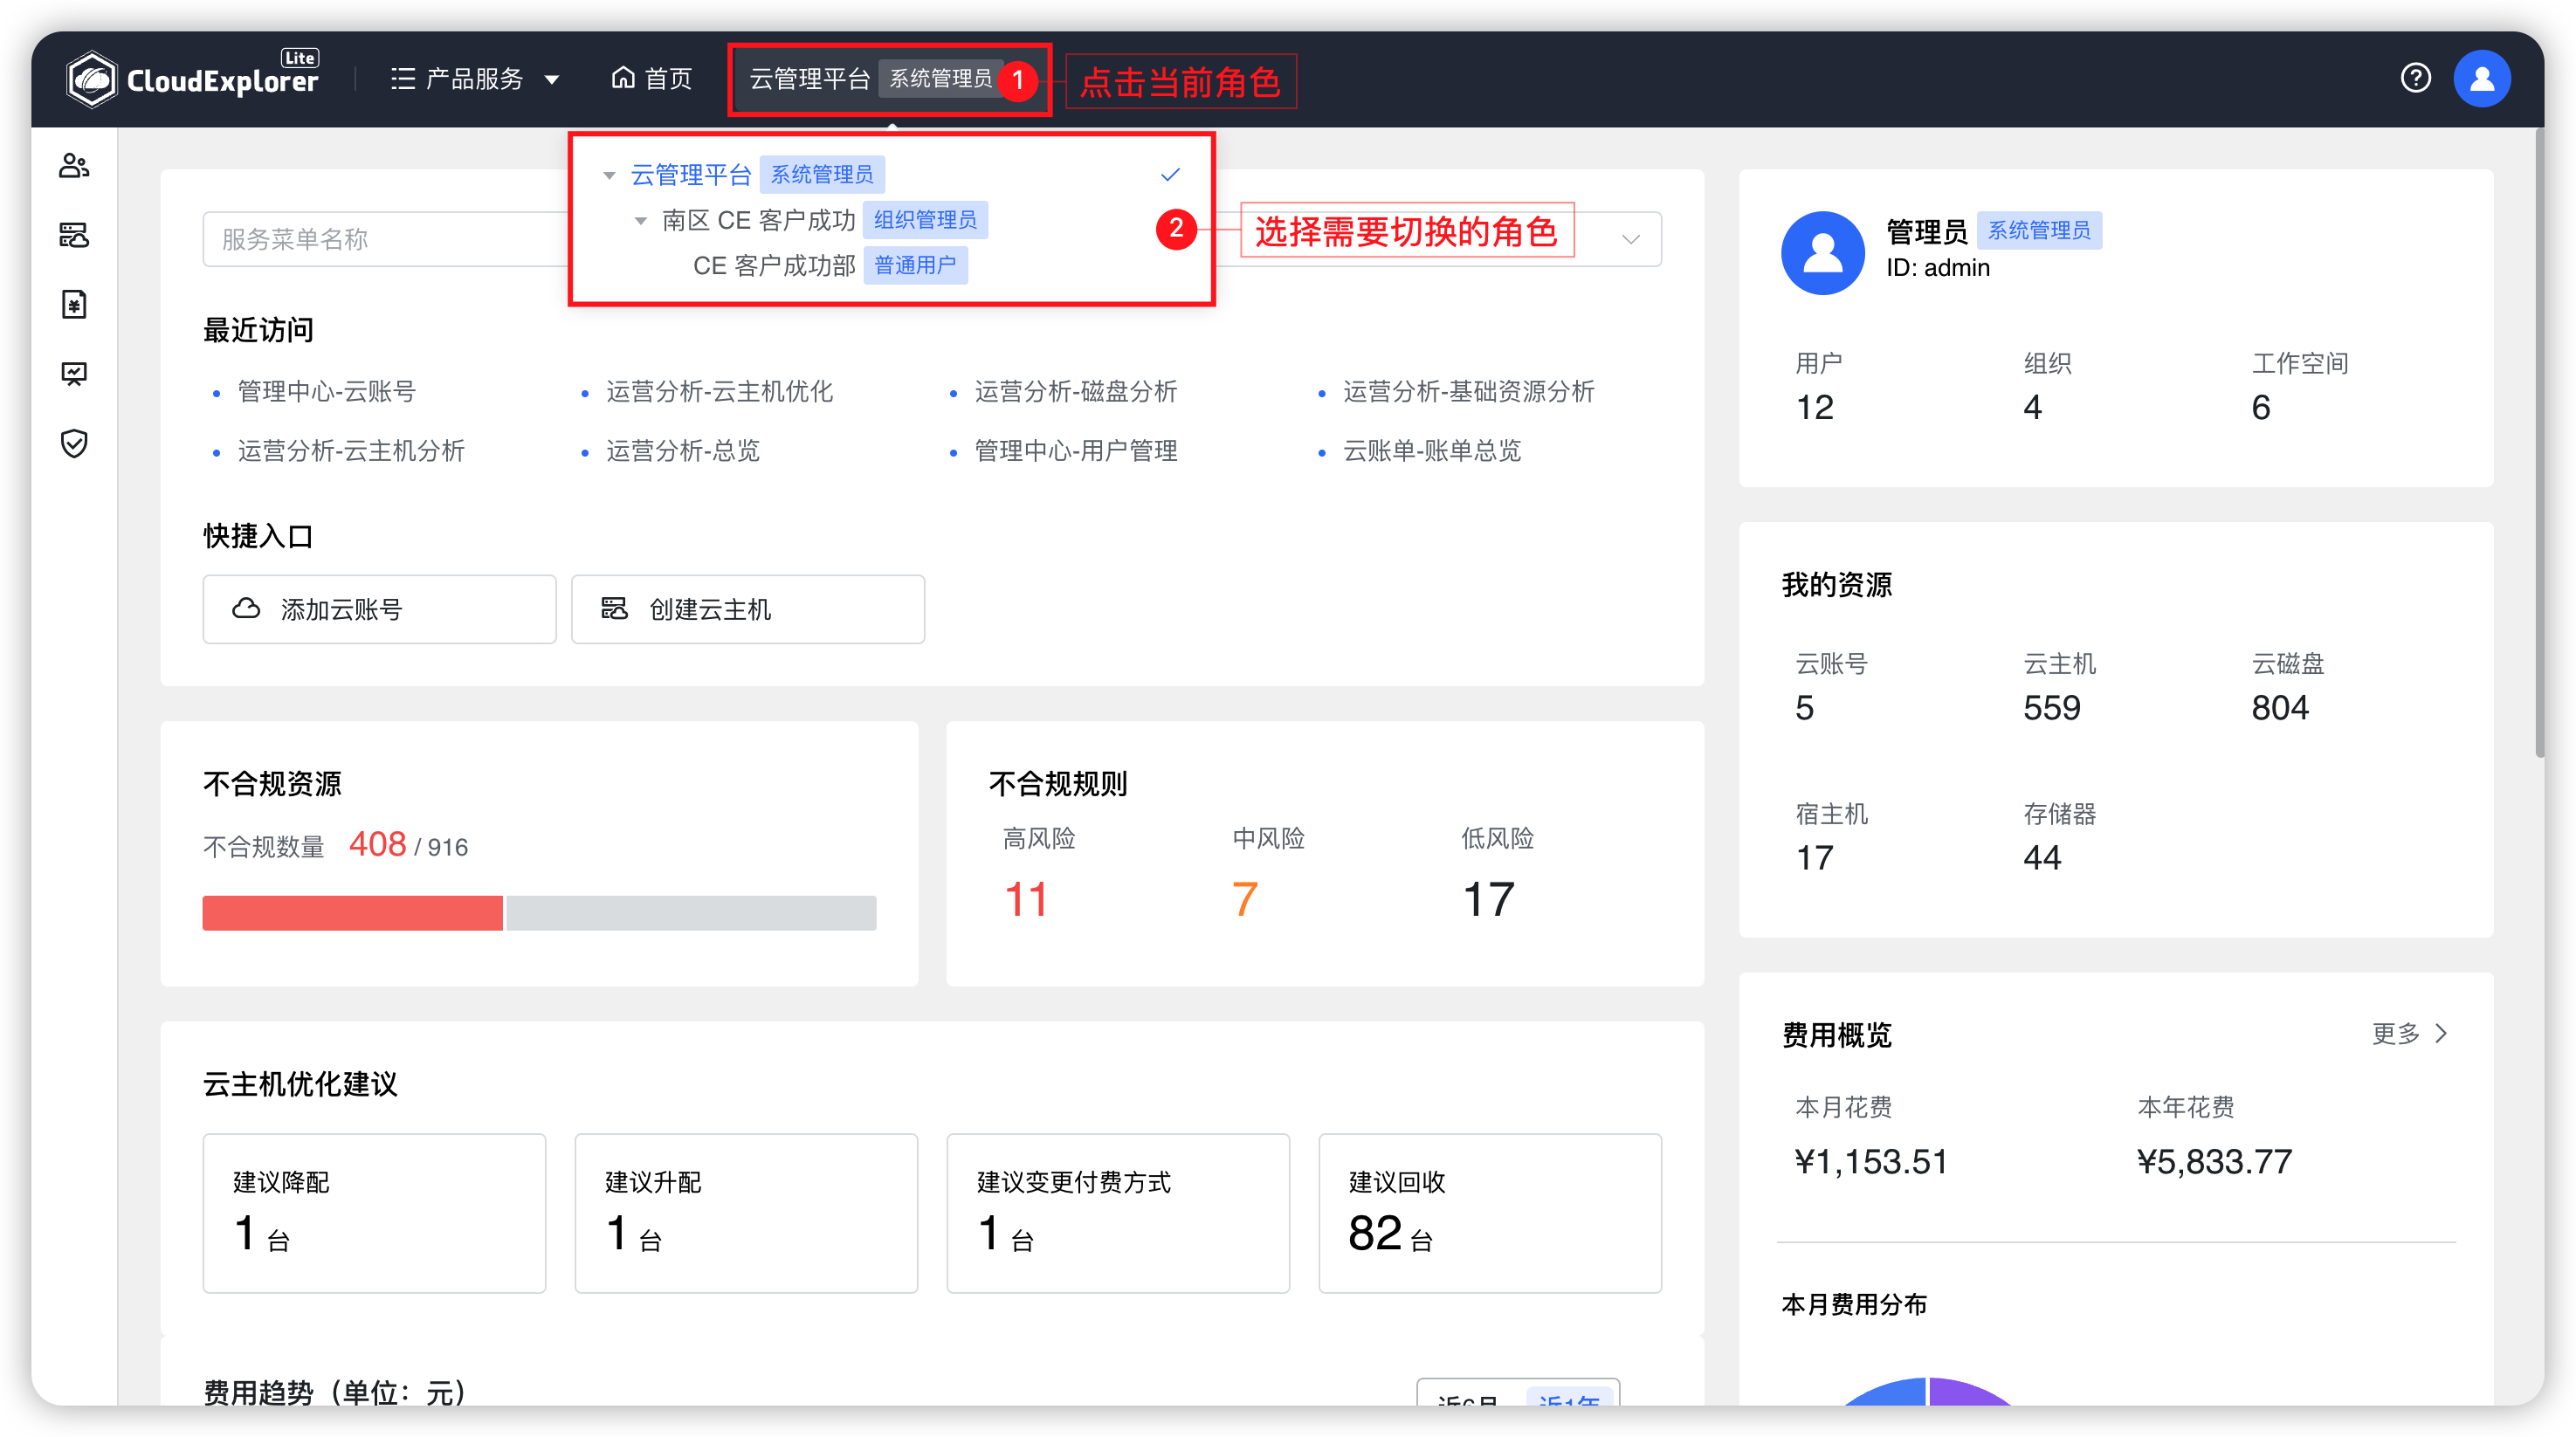The image size is (2576, 1437).
Task: Open the security compliance shield sidebar icon
Action: (x=74, y=443)
